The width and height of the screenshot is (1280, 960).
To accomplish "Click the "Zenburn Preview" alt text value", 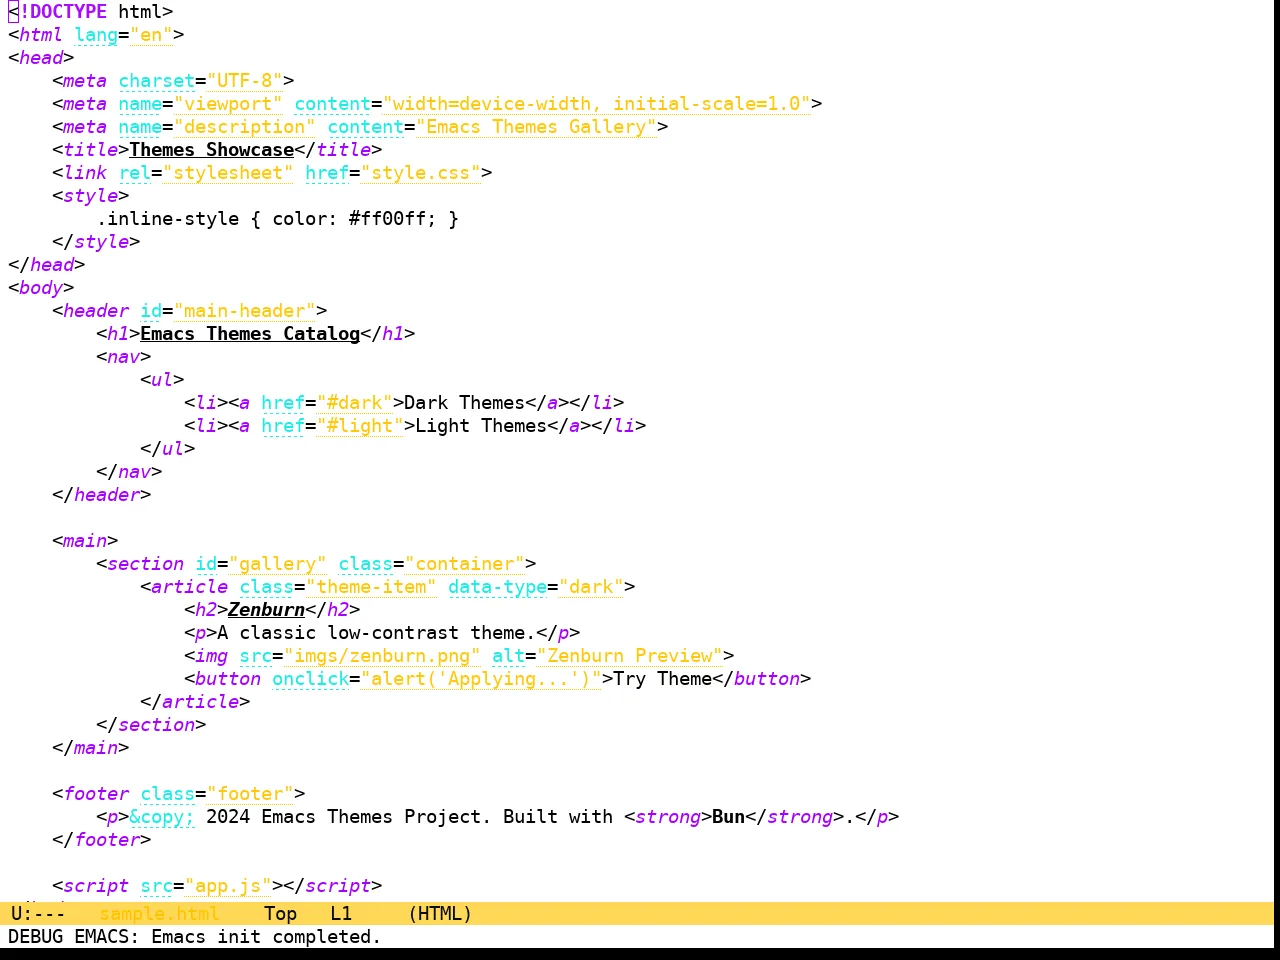I will click(630, 656).
